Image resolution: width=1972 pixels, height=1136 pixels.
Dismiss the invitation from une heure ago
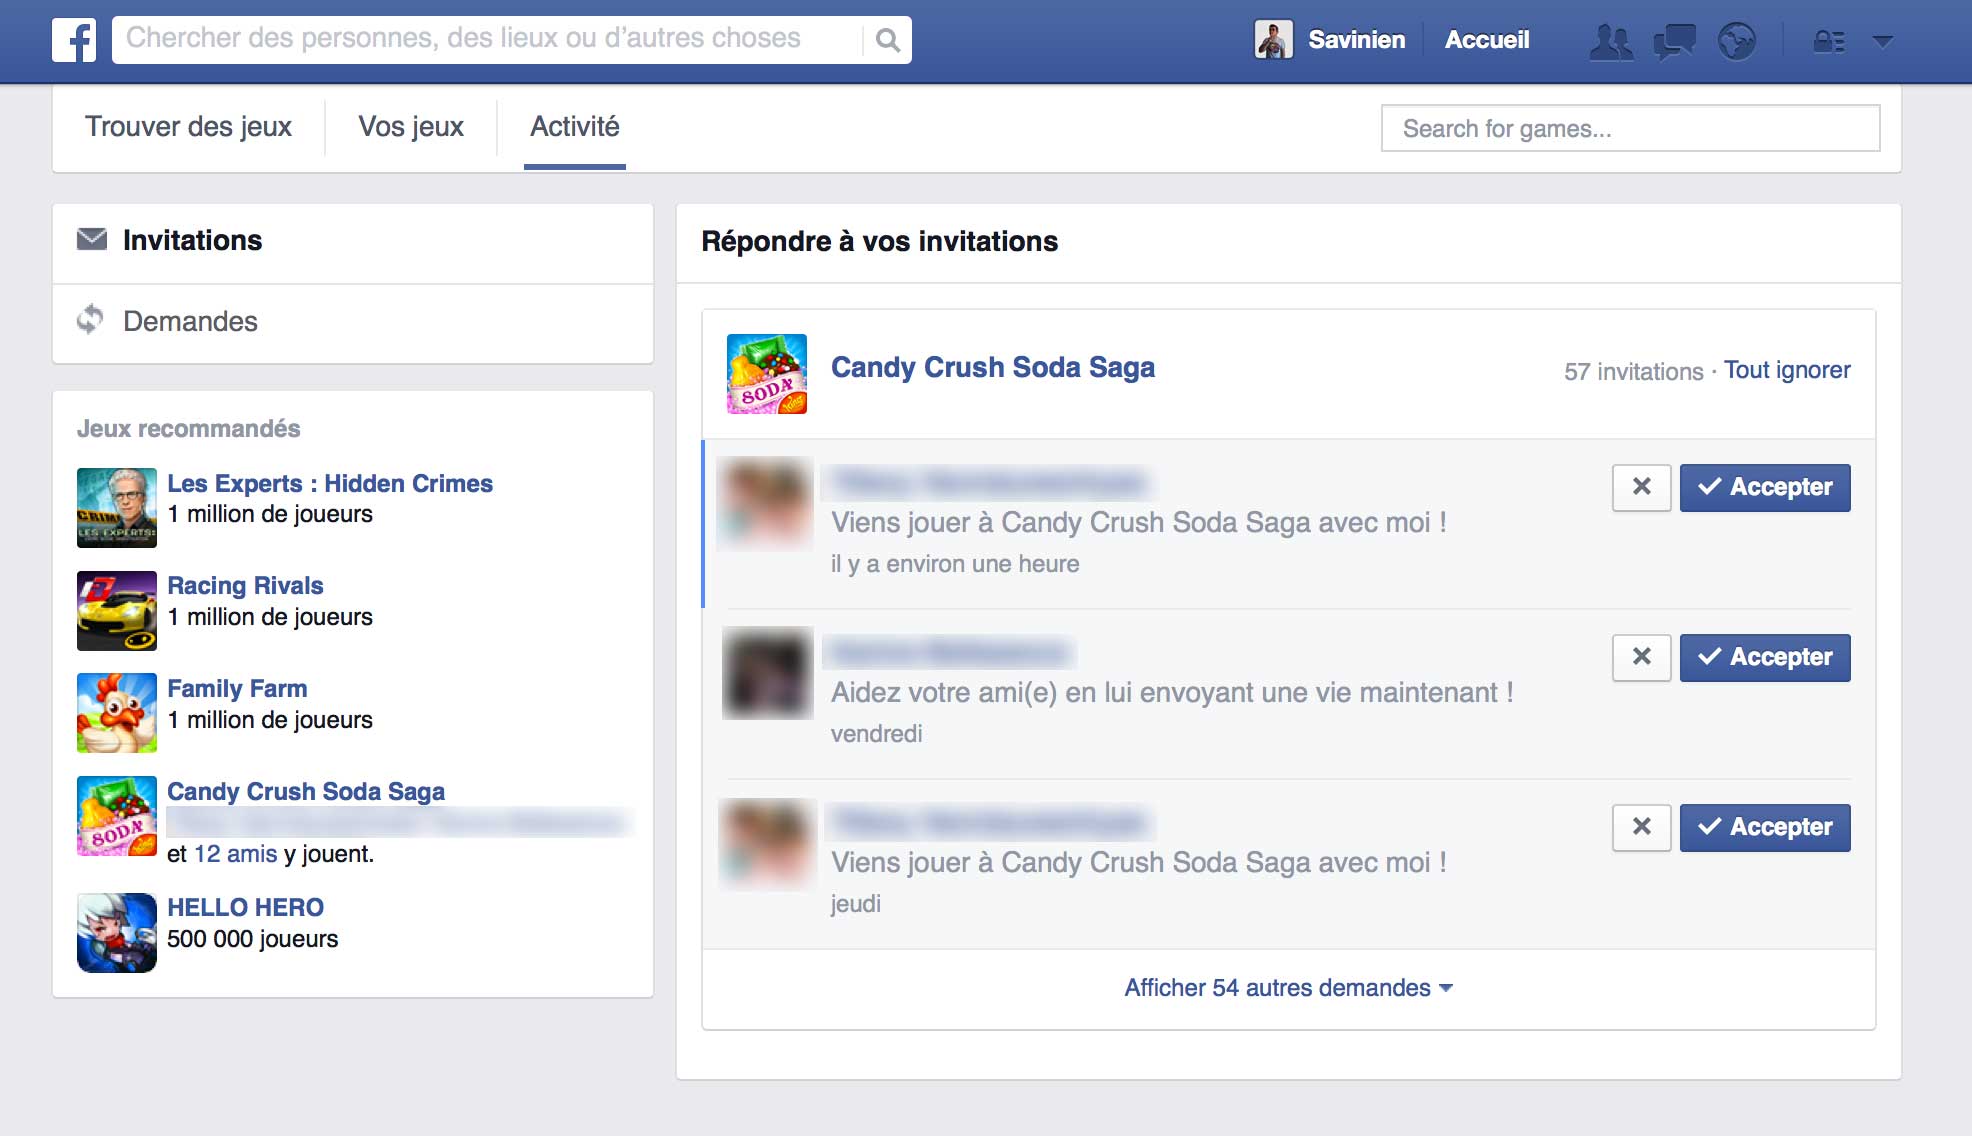pos(1641,487)
